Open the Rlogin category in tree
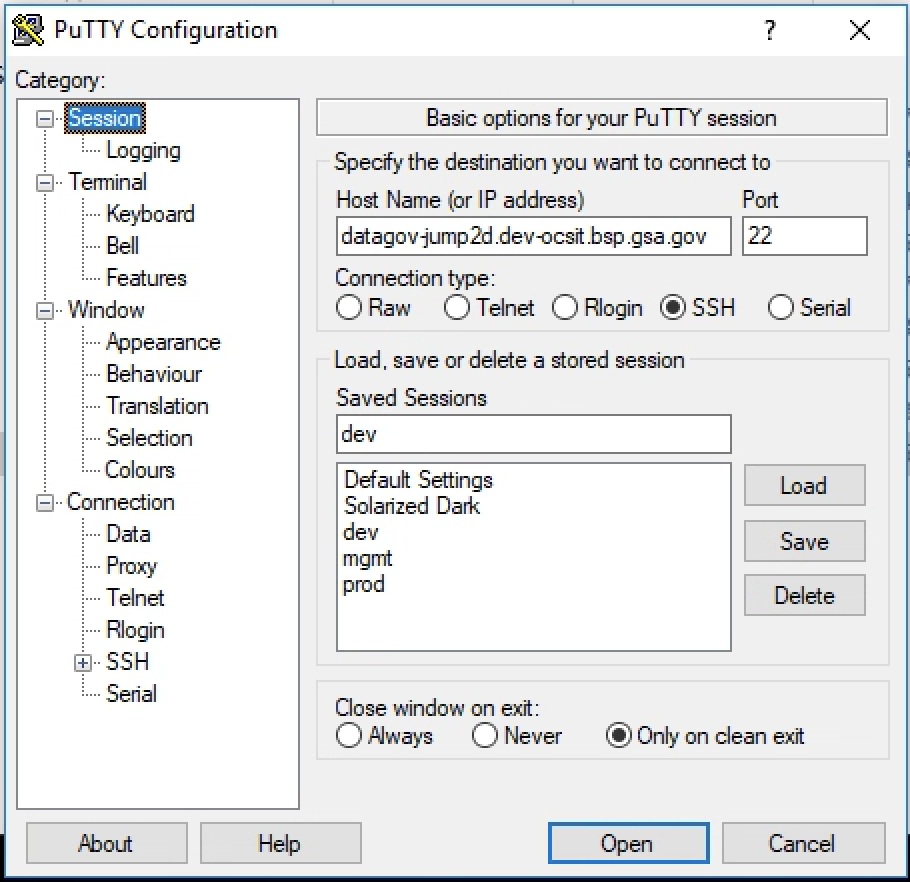Viewport: 910px width, 882px height. [x=135, y=631]
